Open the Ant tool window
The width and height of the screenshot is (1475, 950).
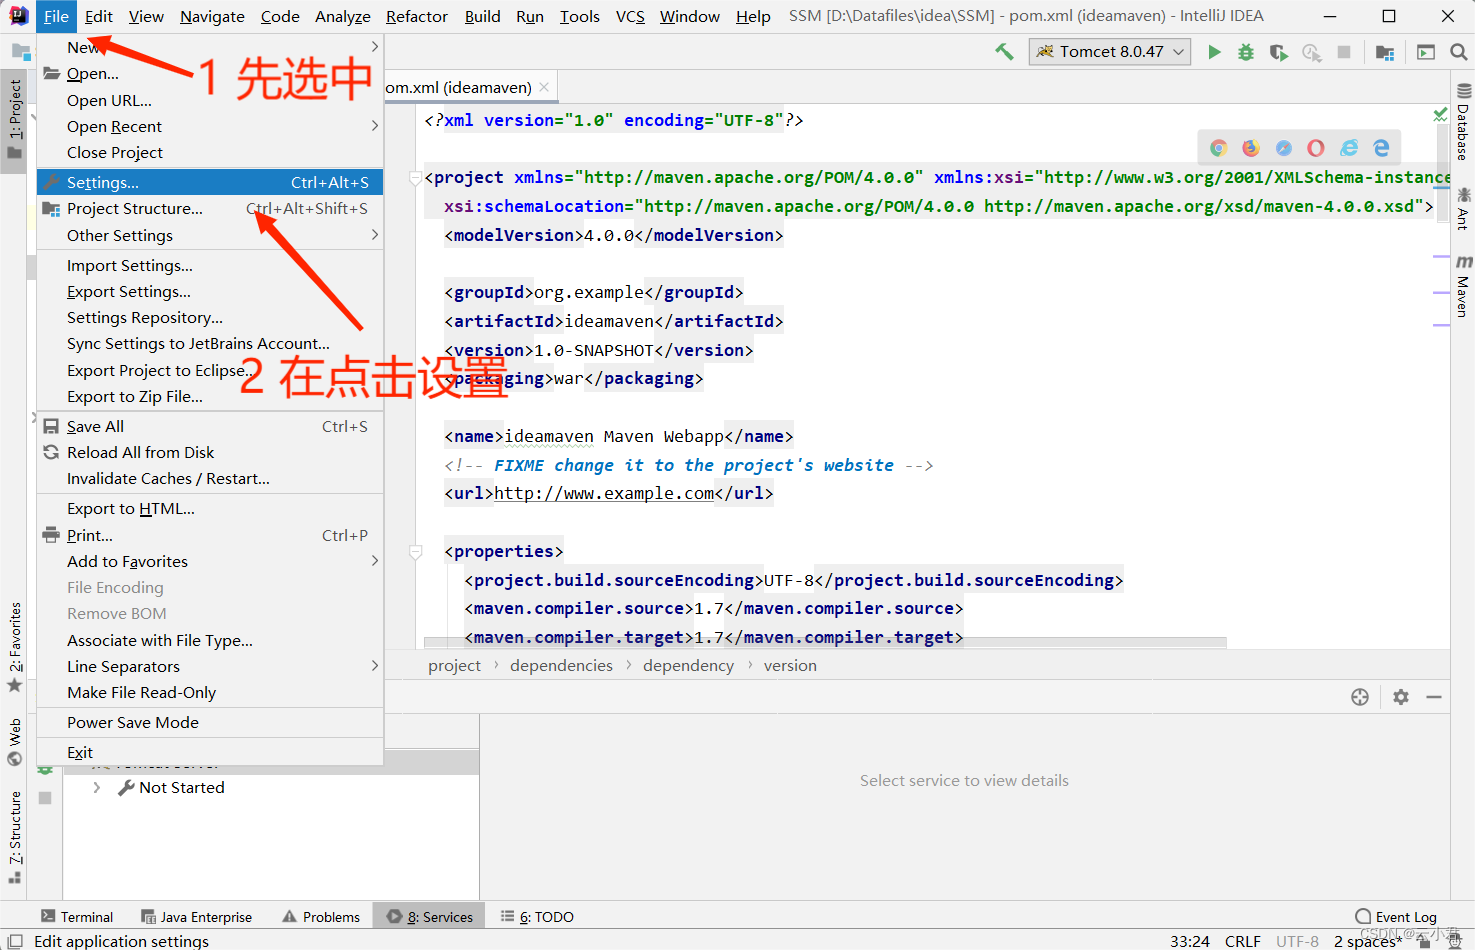[x=1463, y=208]
